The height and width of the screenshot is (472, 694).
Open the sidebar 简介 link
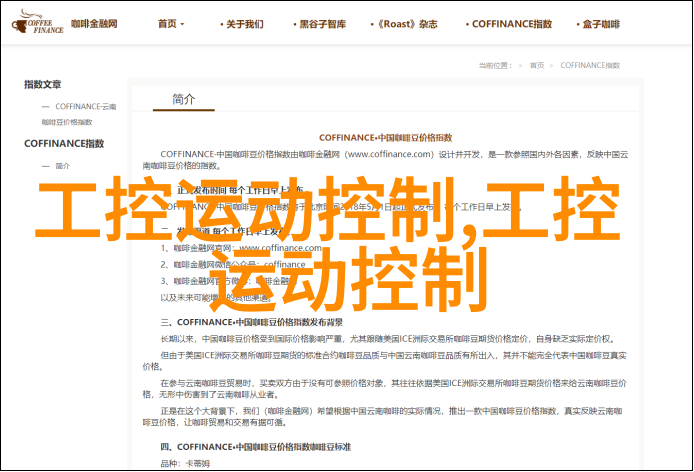(62, 166)
